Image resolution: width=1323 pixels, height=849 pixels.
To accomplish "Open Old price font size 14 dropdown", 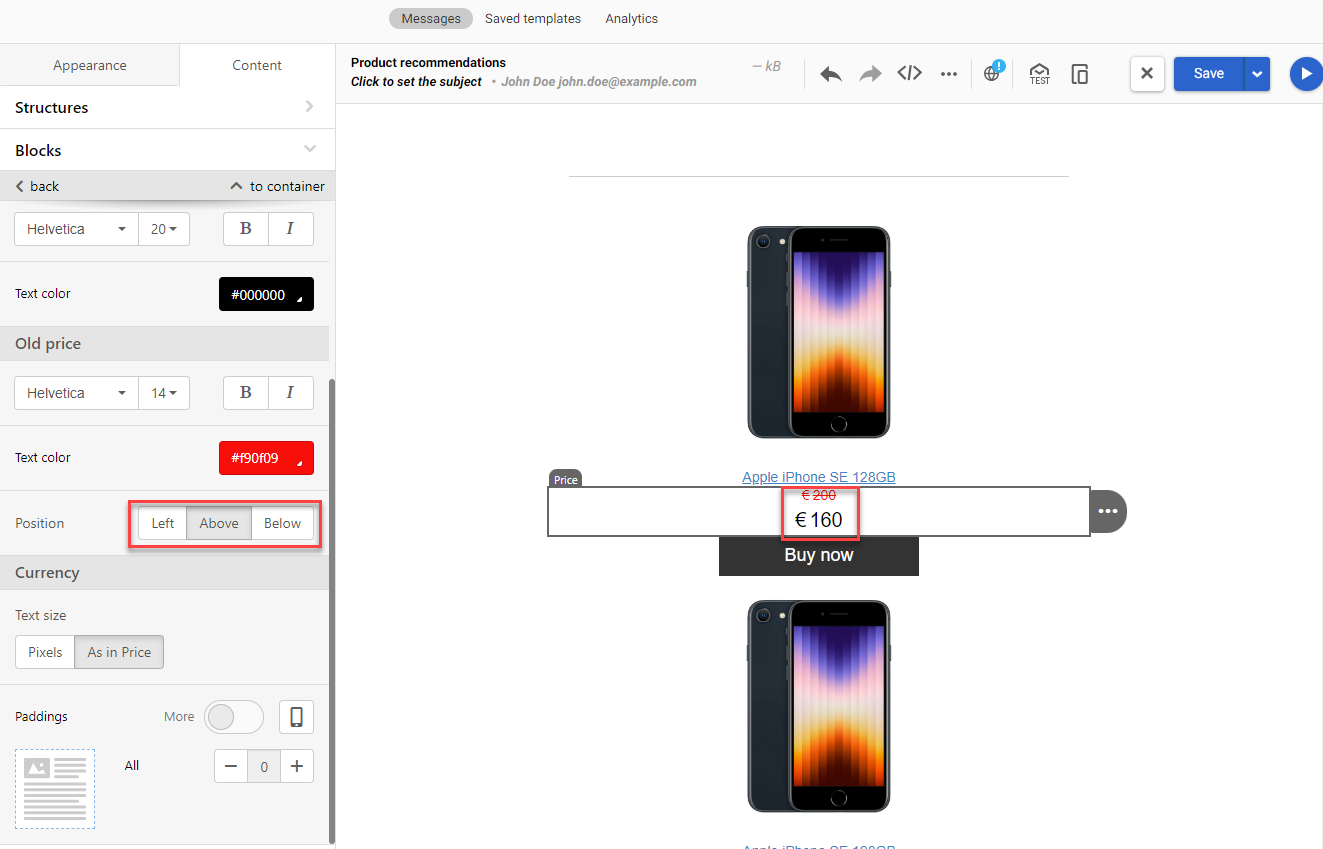I will pyautogui.click(x=163, y=393).
